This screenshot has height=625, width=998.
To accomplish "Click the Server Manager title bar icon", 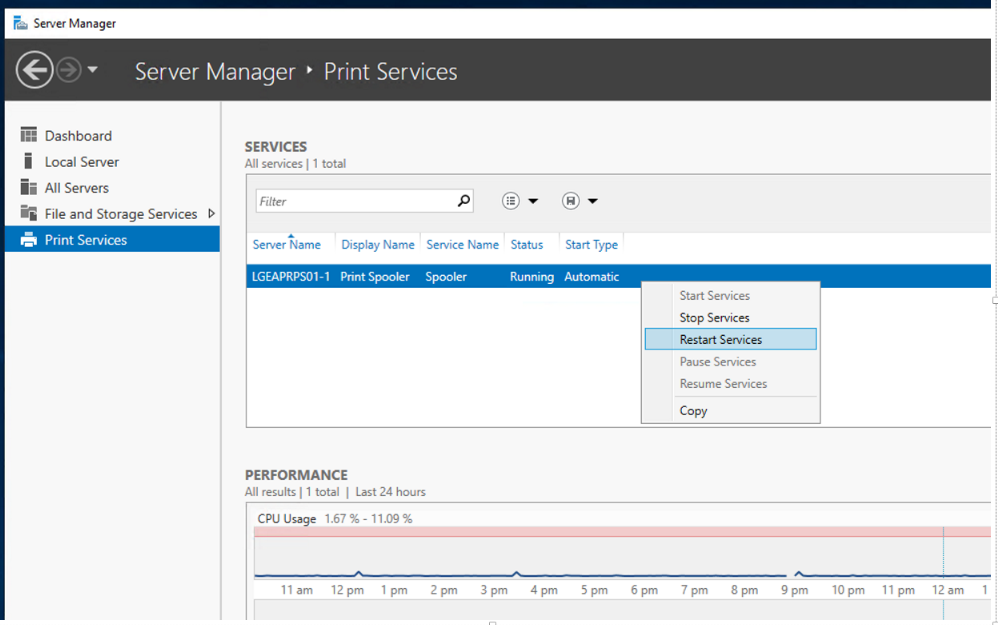I will coord(20,24).
